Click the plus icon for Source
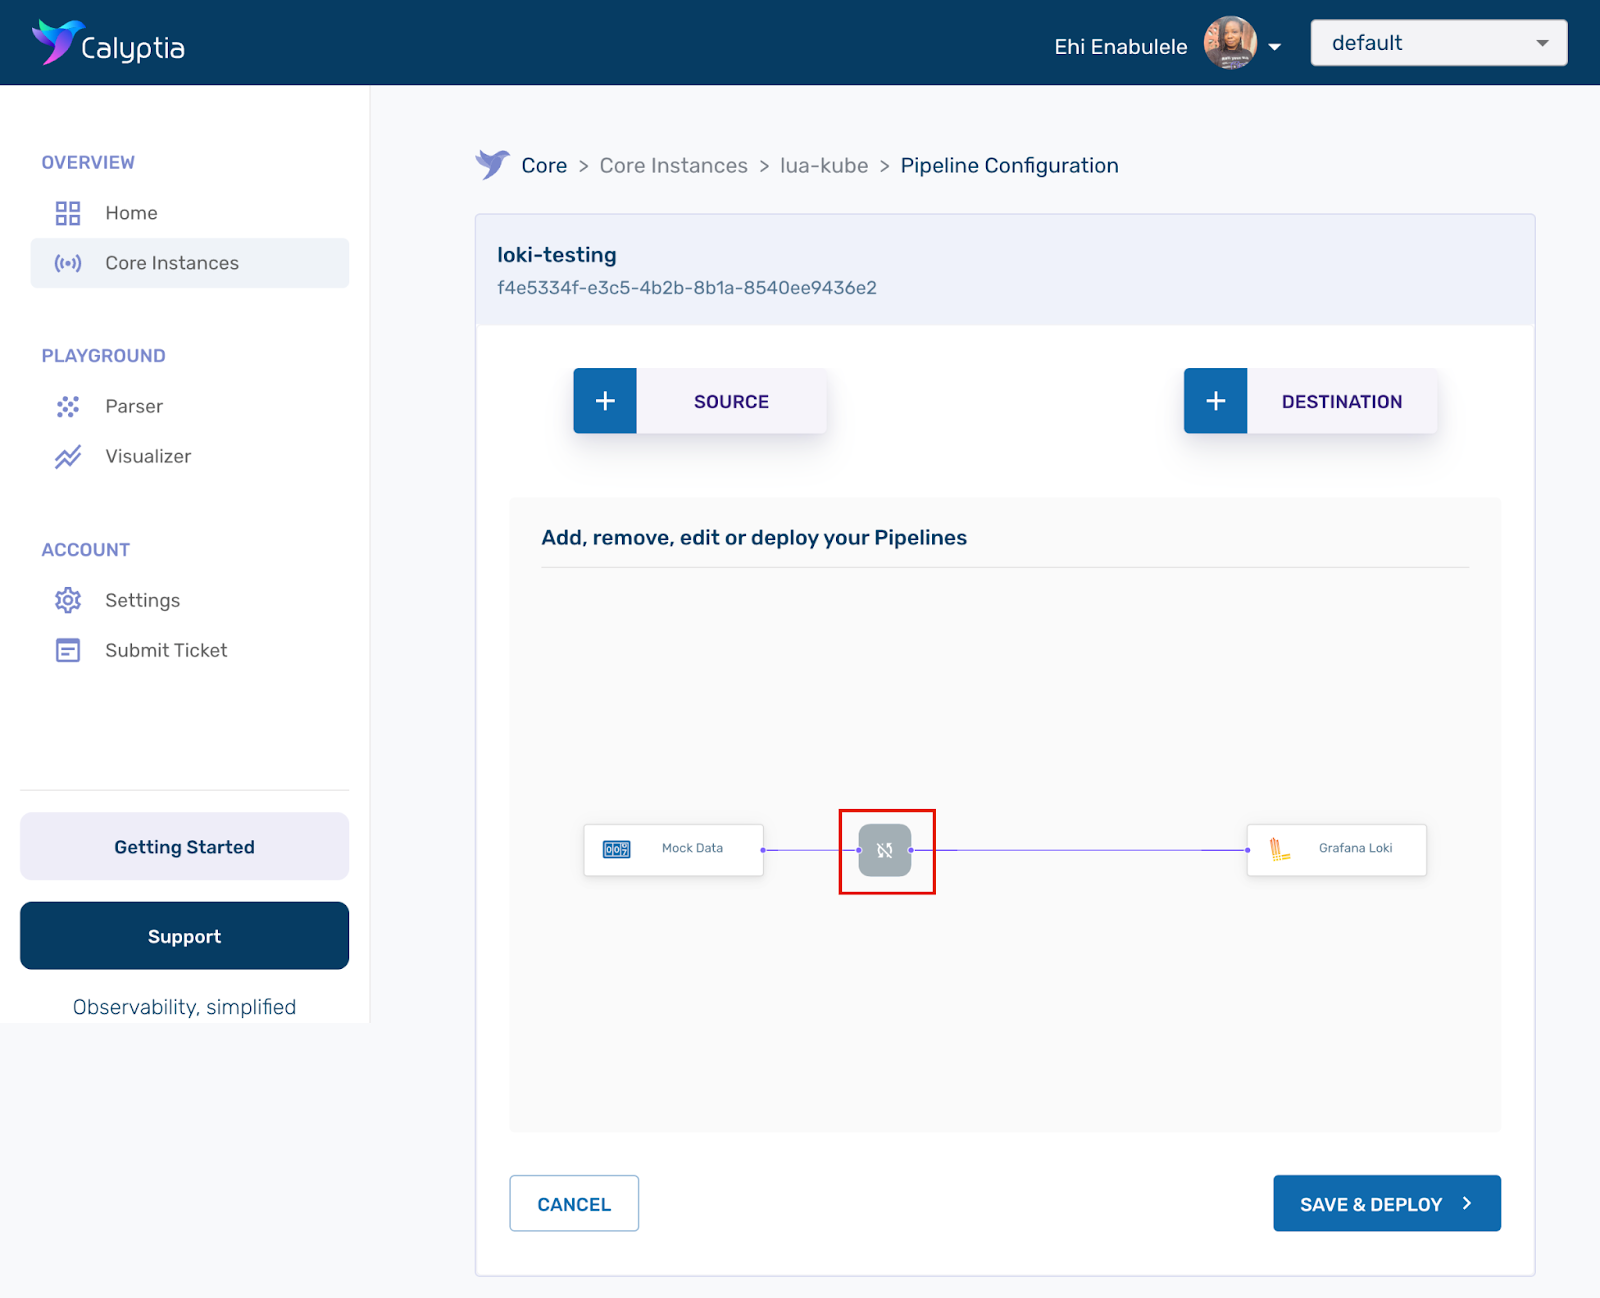This screenshot has width=1600, height=1298. (605, 401)
